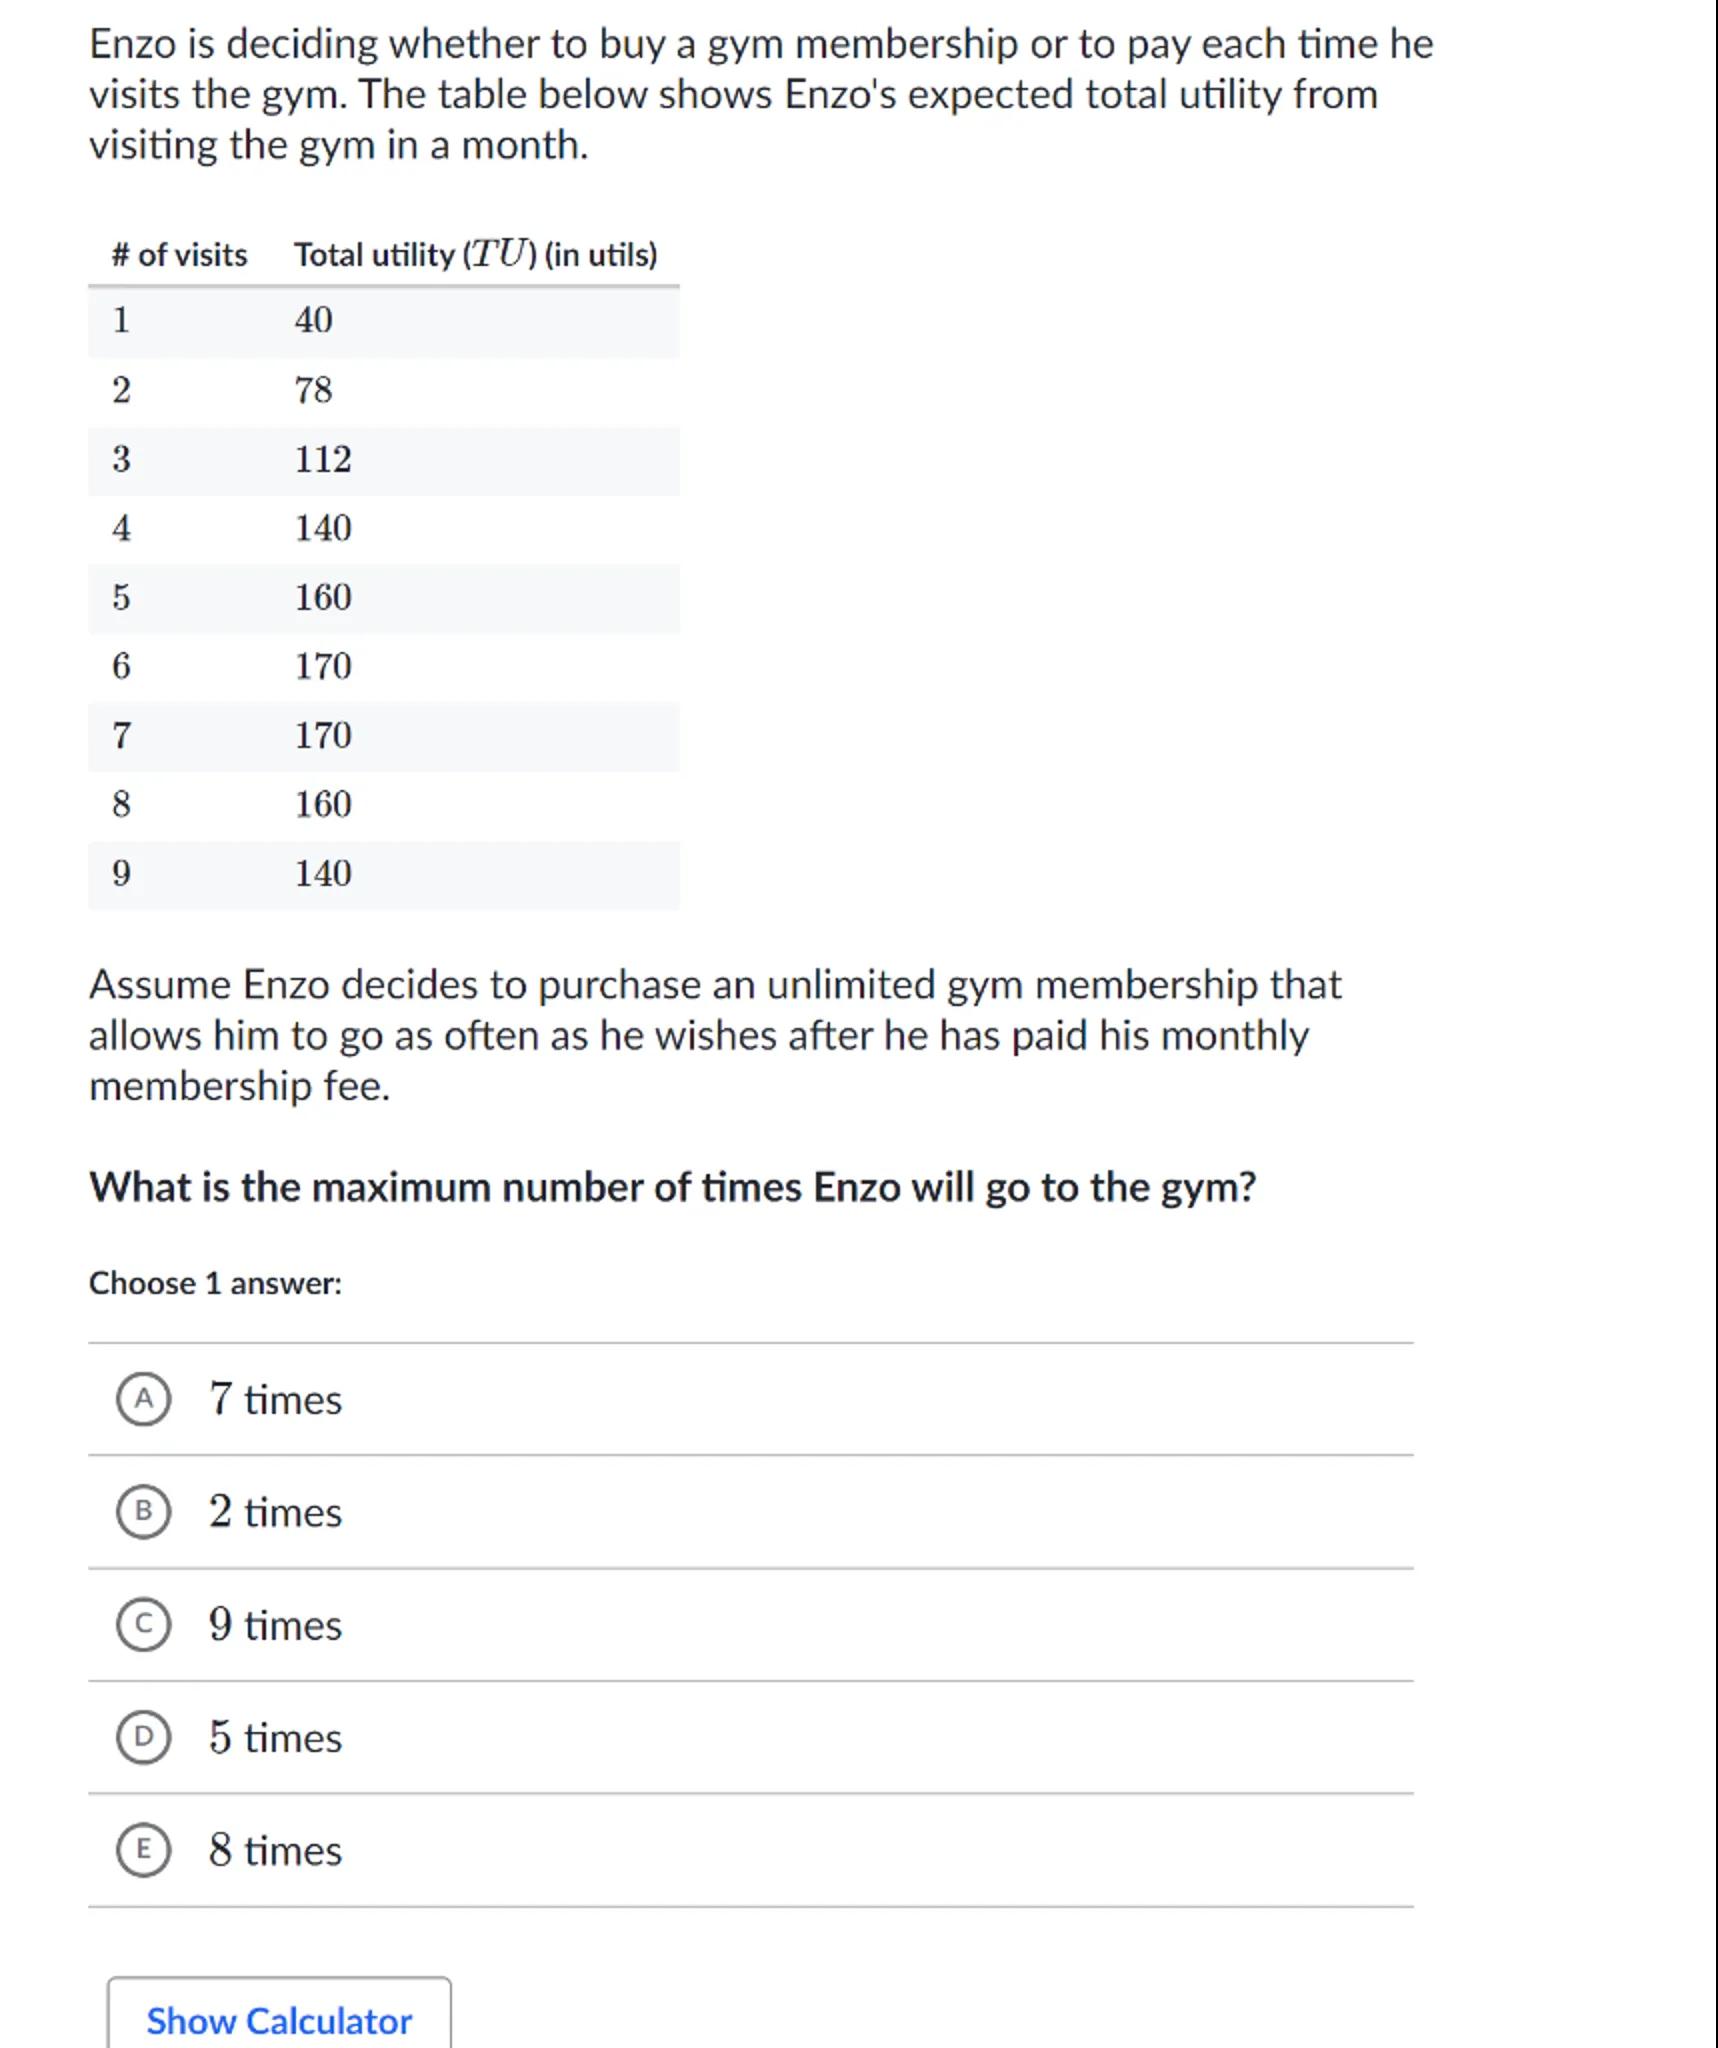The width and height of the screenshot is (1718, 2048).
Task: Click the 'Assume Enzo decides' paragraph
Action: 714,1035
